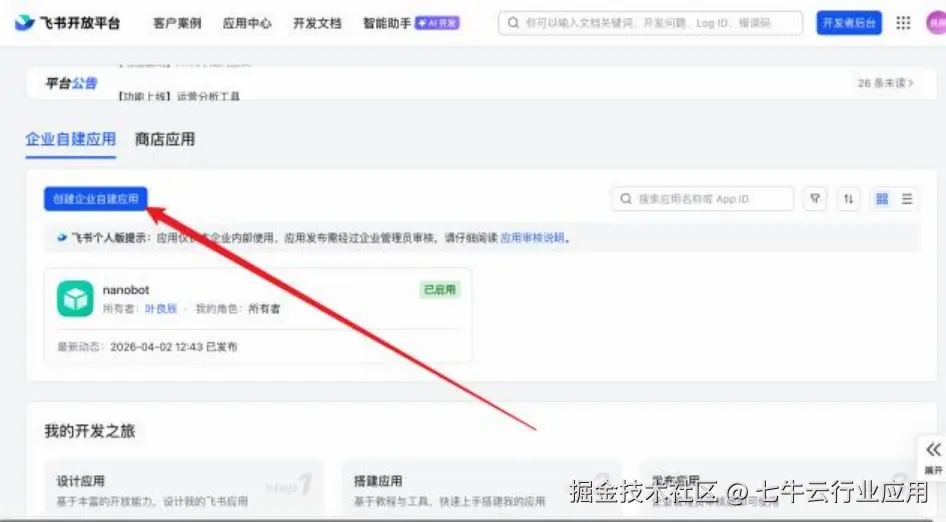Open the app list filter icon

coord(814,199)
